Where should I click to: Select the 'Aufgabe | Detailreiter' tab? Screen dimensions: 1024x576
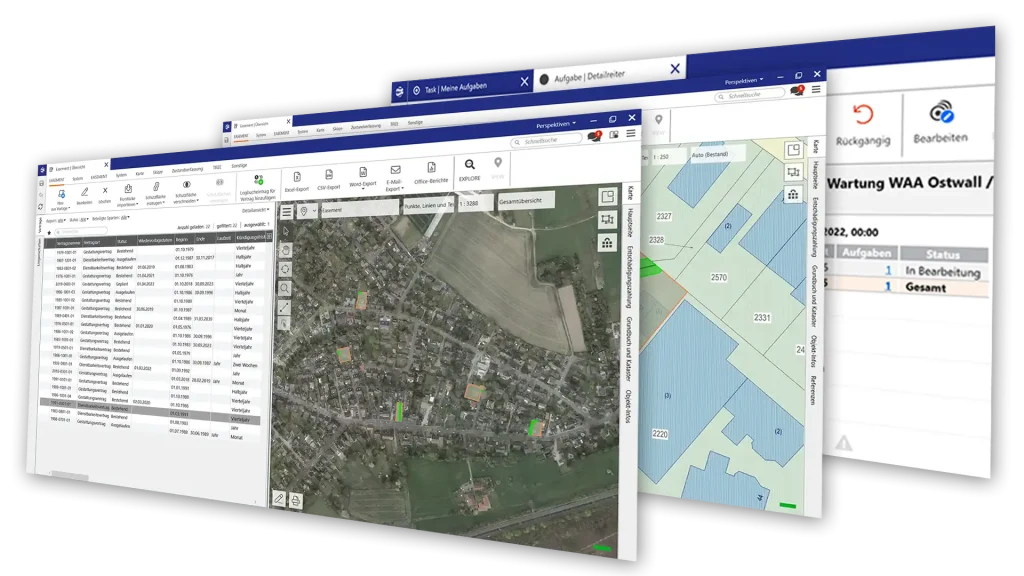[598, 77]
